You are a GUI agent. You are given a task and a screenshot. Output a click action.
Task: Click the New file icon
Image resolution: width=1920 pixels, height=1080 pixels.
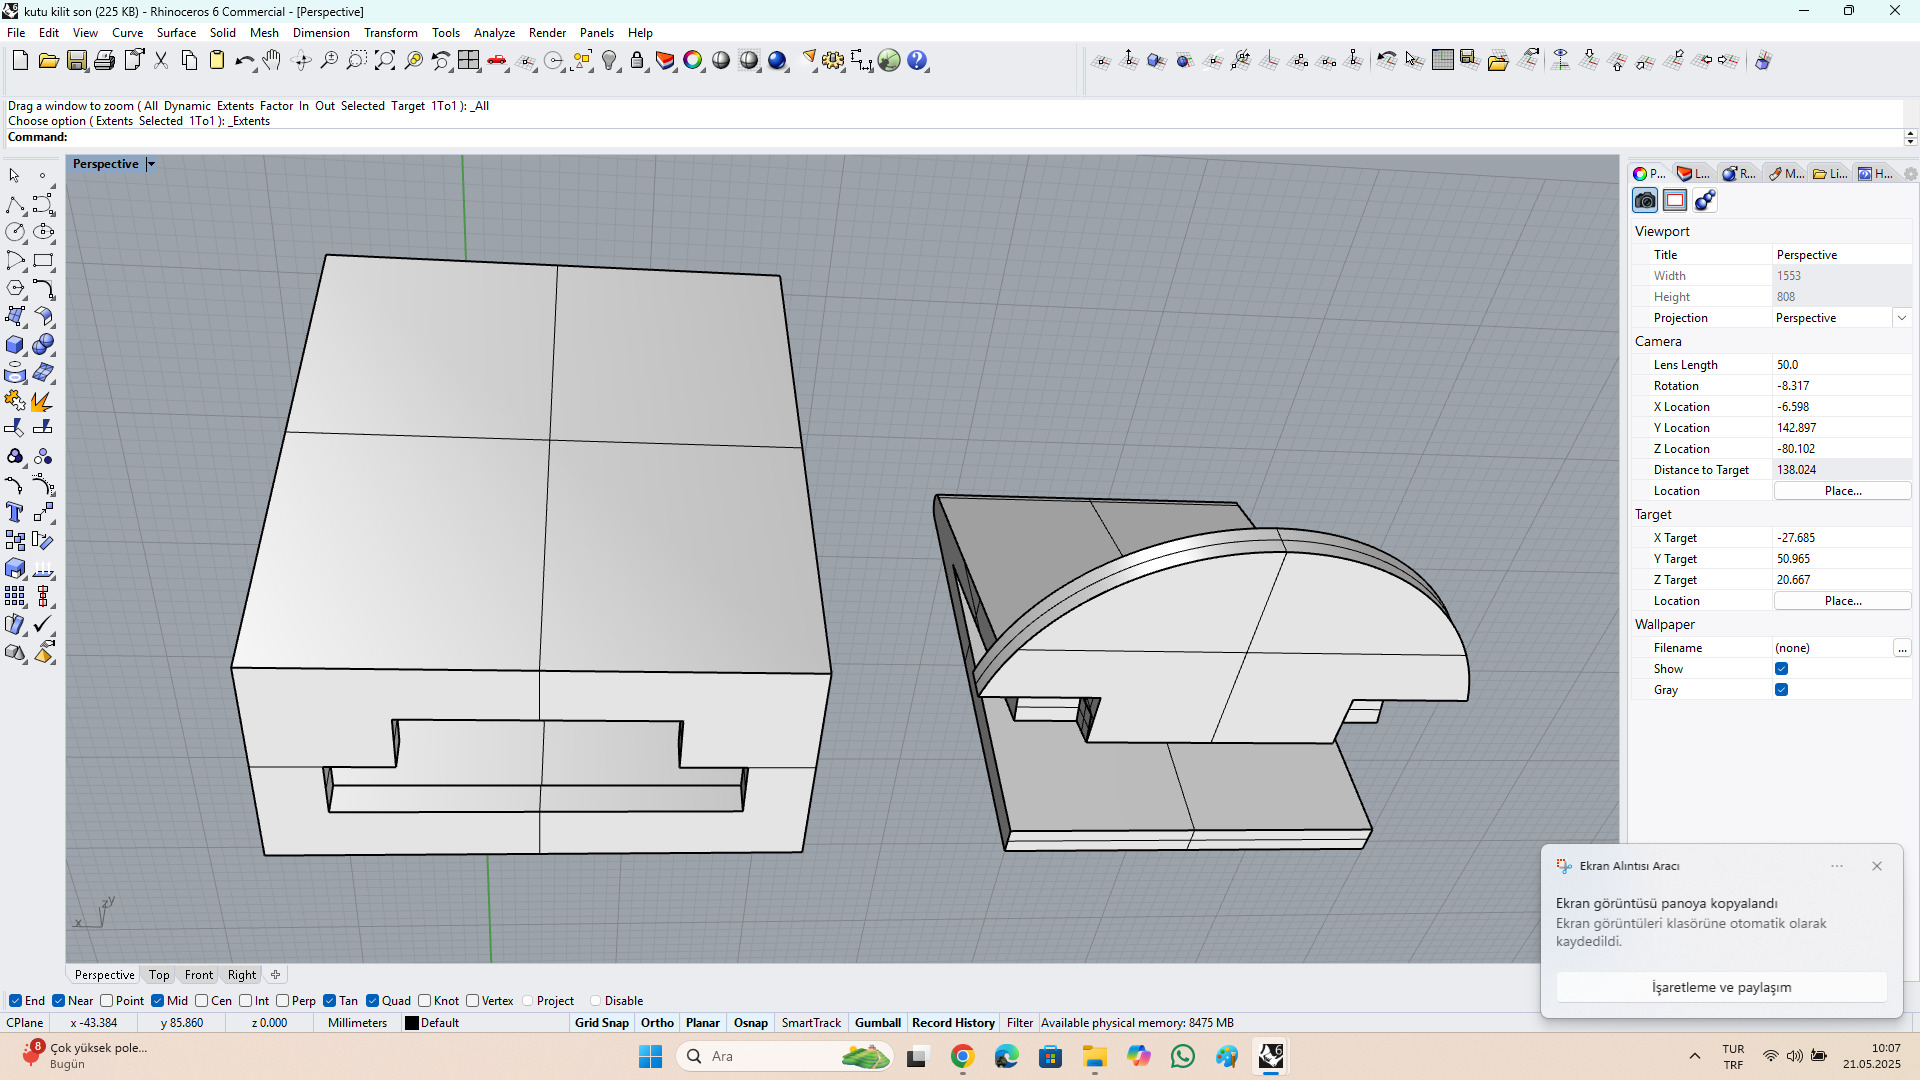pos(20,61)
